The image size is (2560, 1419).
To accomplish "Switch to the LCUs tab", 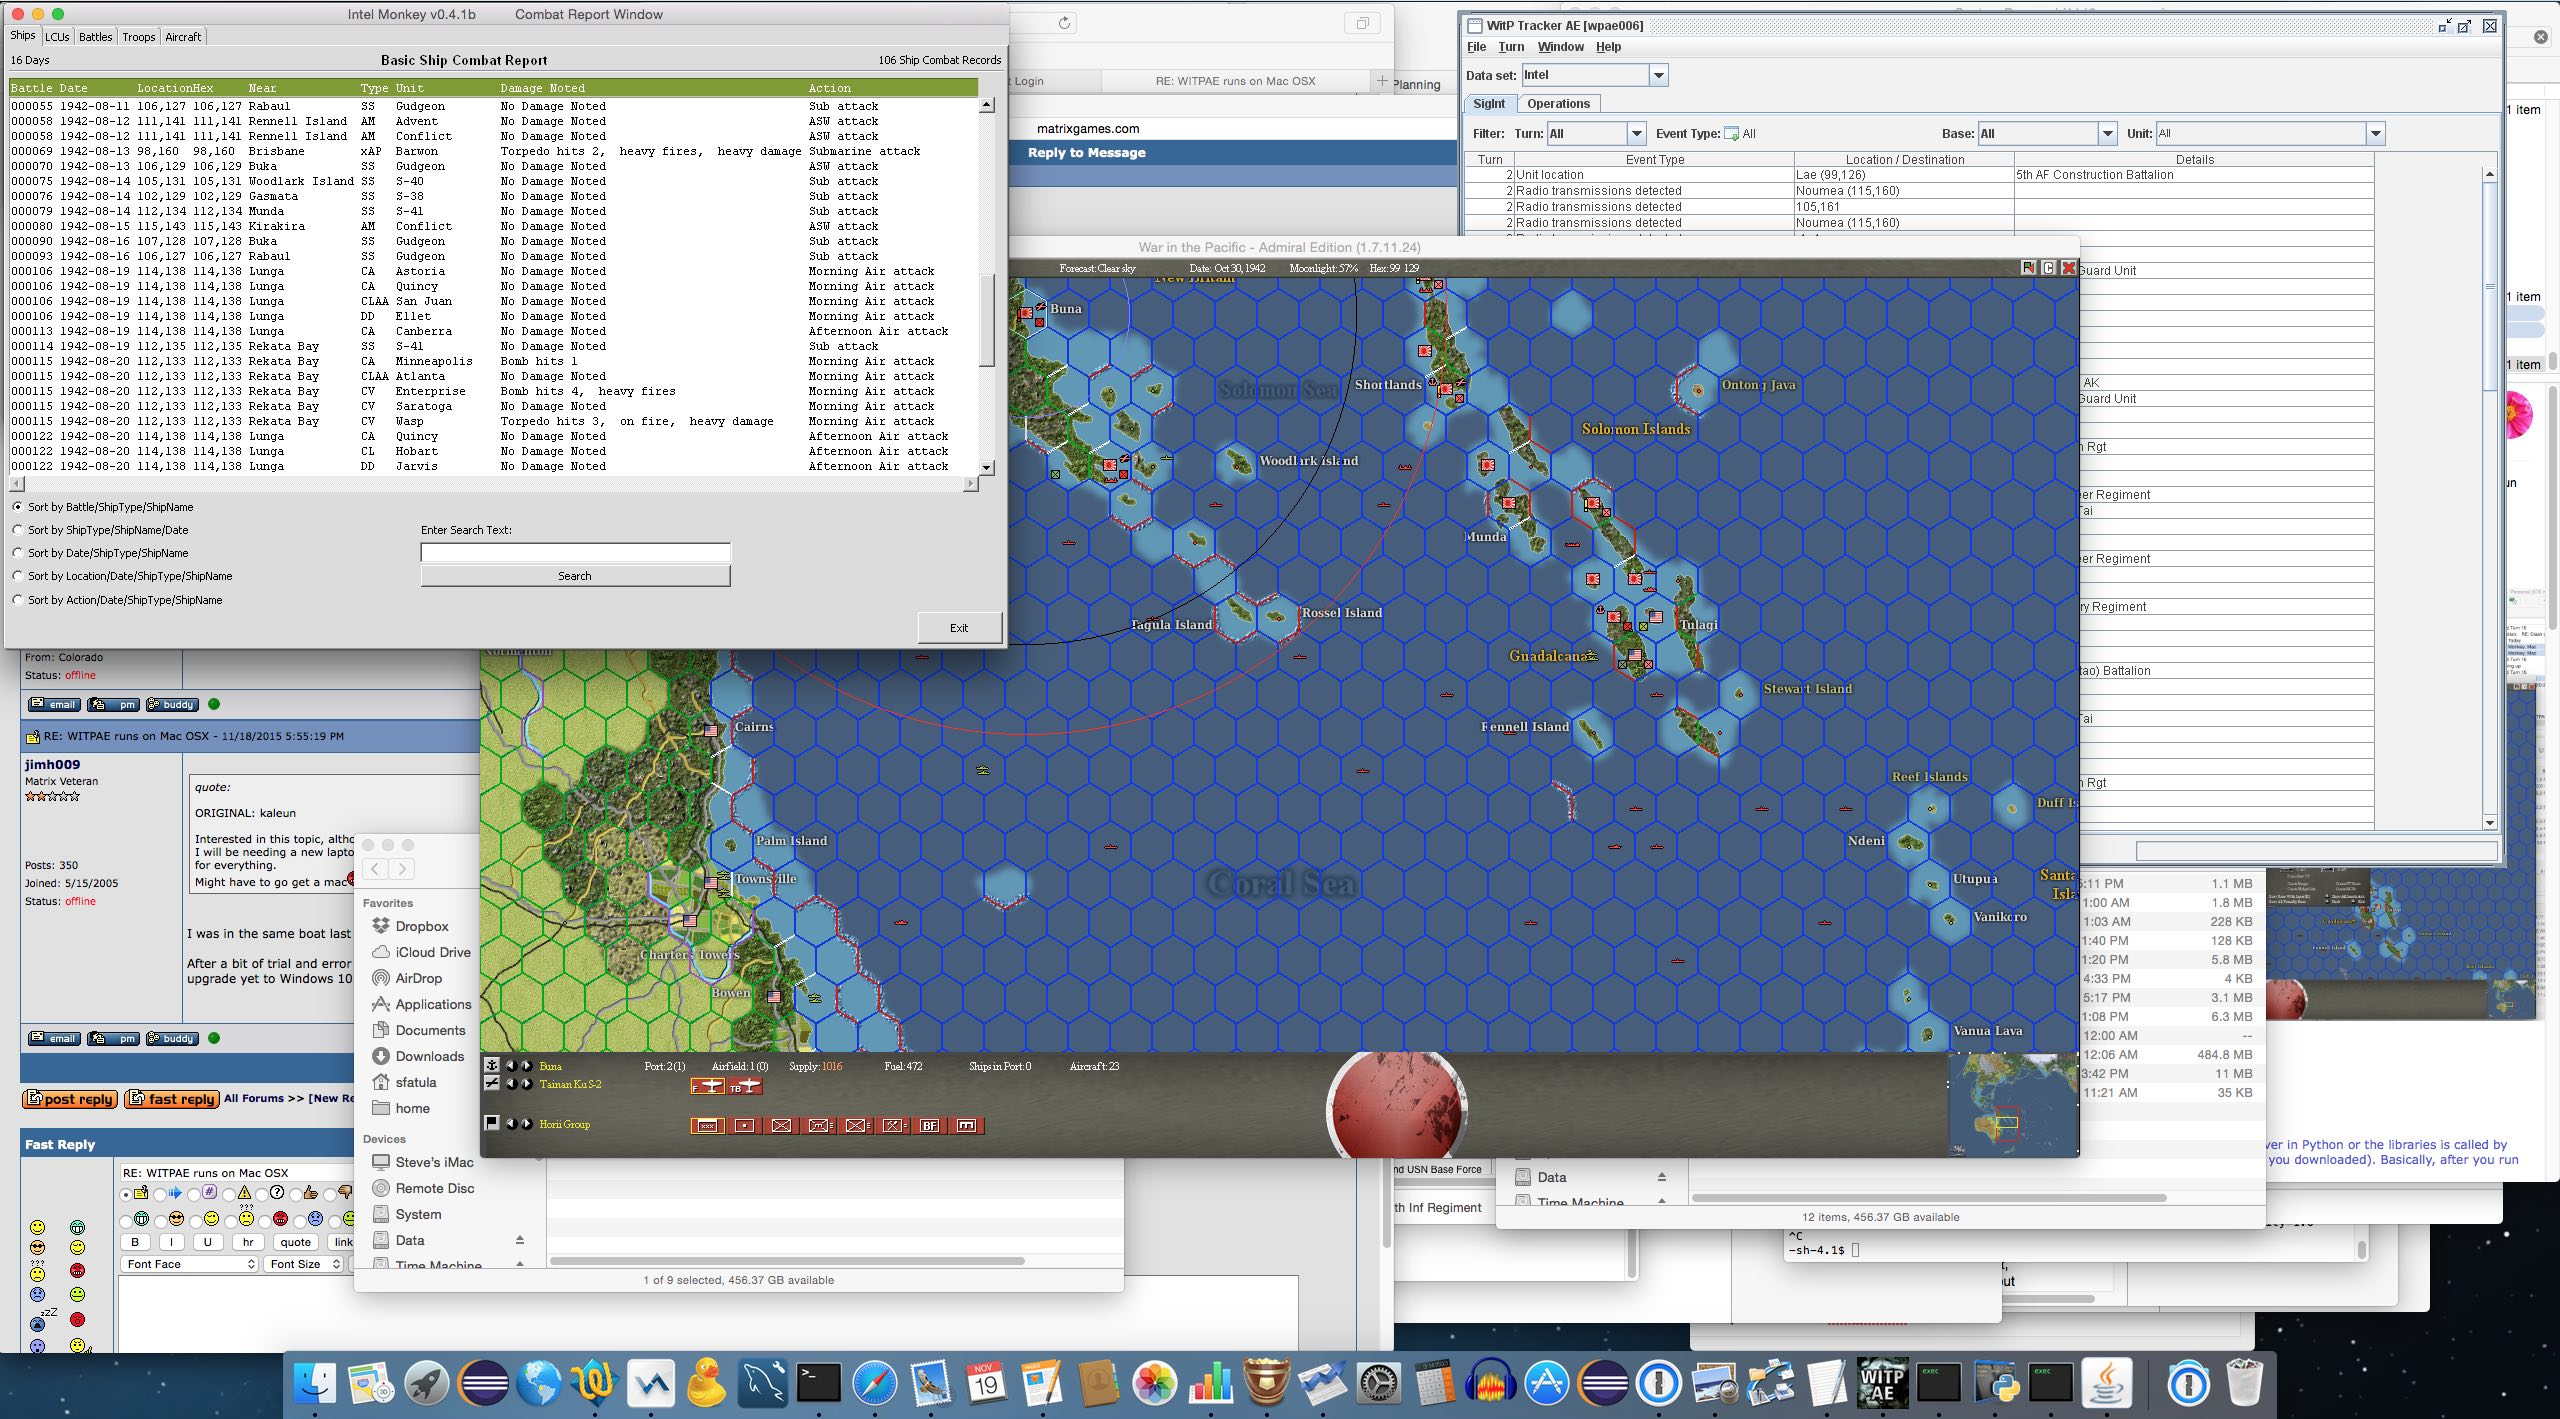I will [x=57, y=37].
